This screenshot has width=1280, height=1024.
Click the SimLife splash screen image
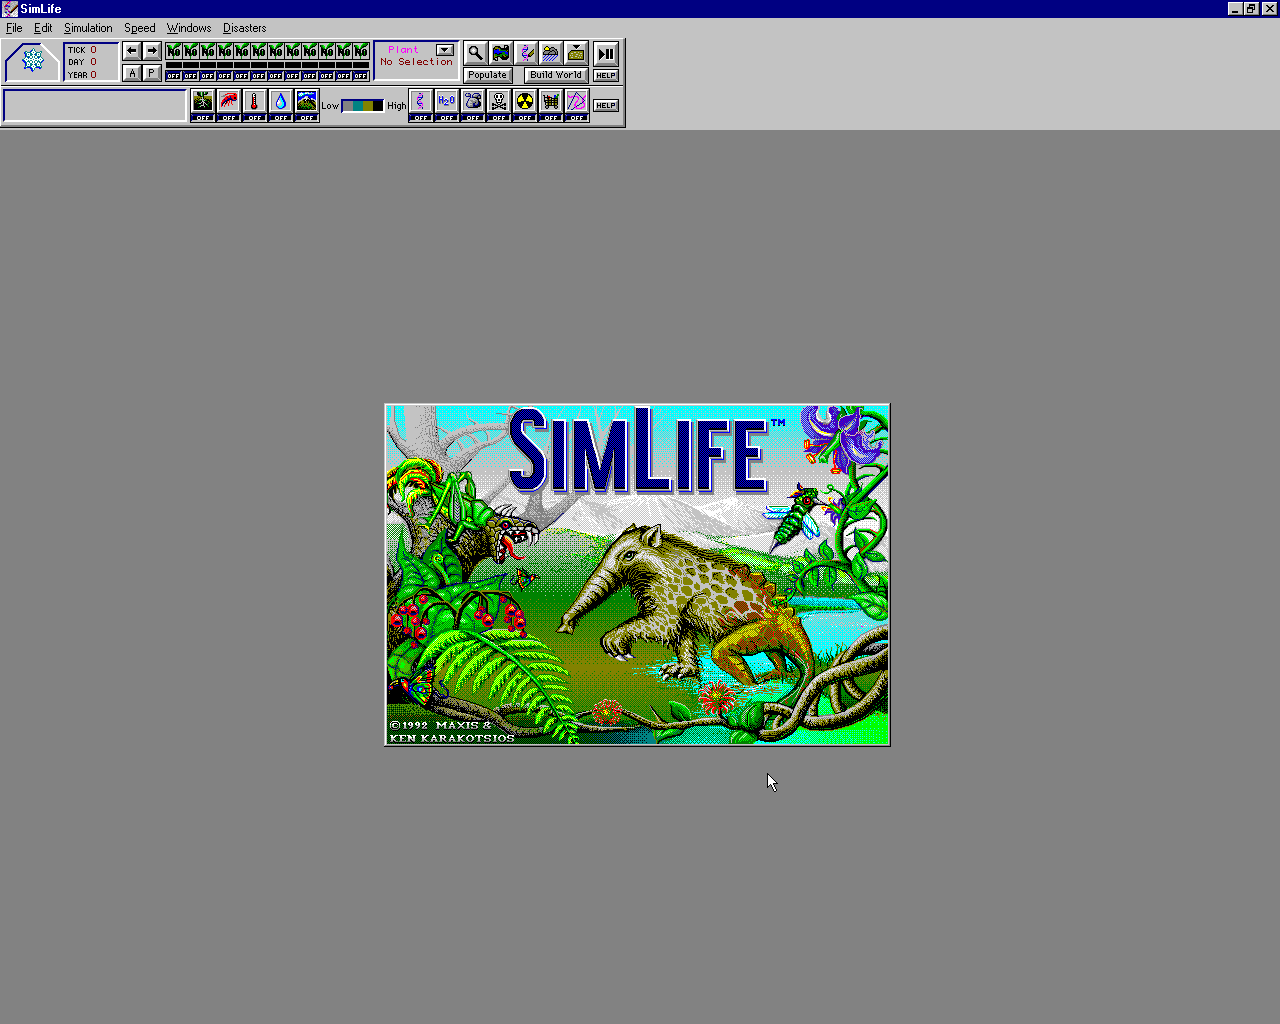637,575
